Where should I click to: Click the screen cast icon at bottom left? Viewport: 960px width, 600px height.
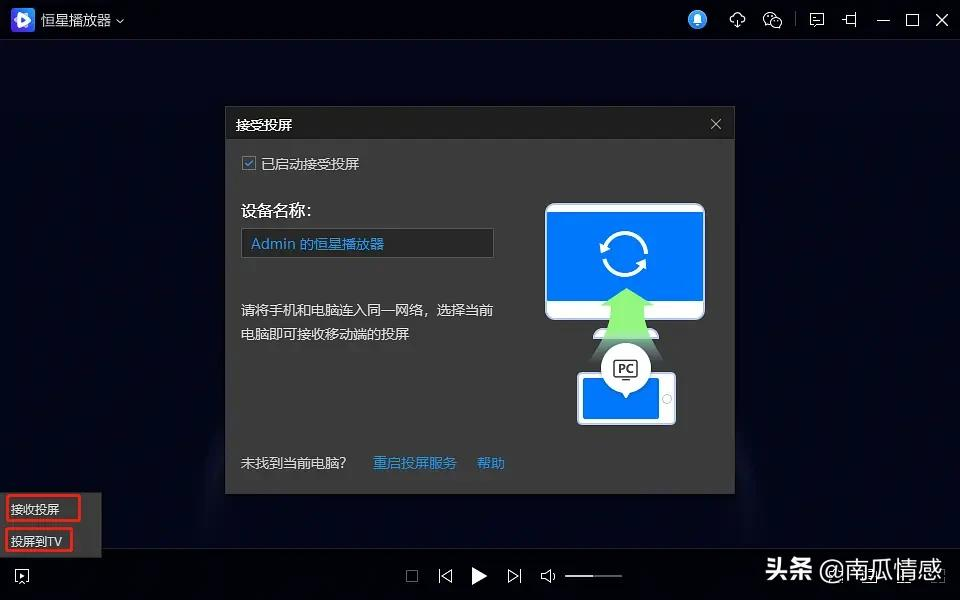(x=21, y=576)
